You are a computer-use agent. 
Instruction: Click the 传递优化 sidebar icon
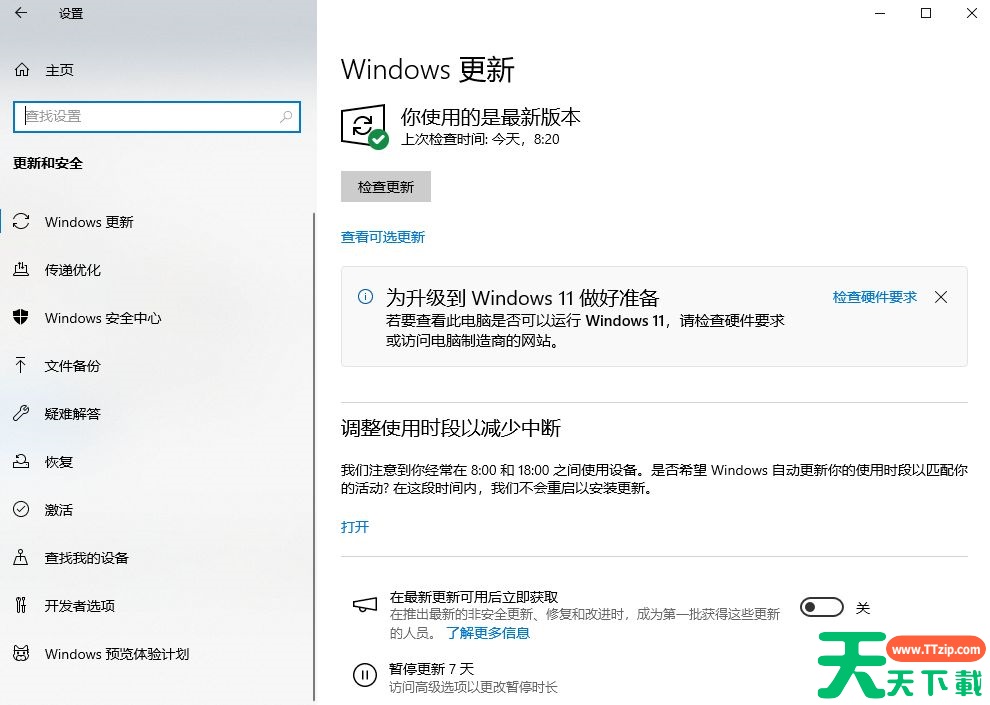pos(21,270)
